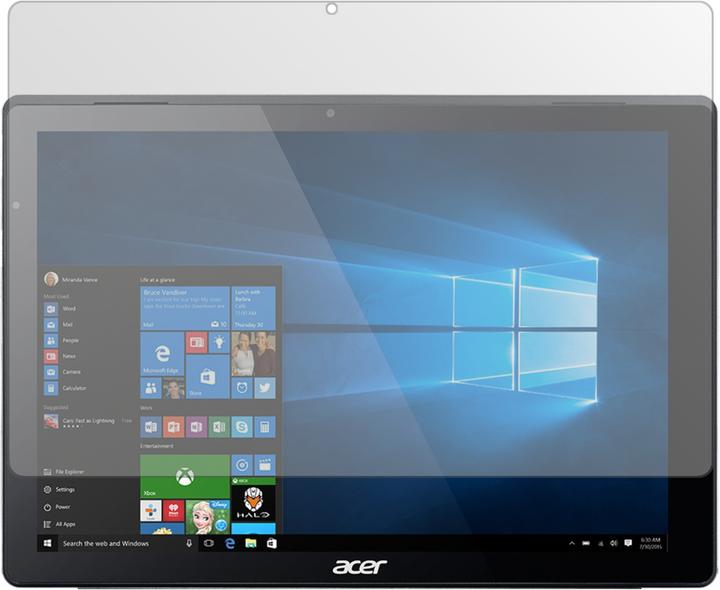This screenshot has width=720, height=590.
Task: Open Calculator from the most used list
Action: 65,388
